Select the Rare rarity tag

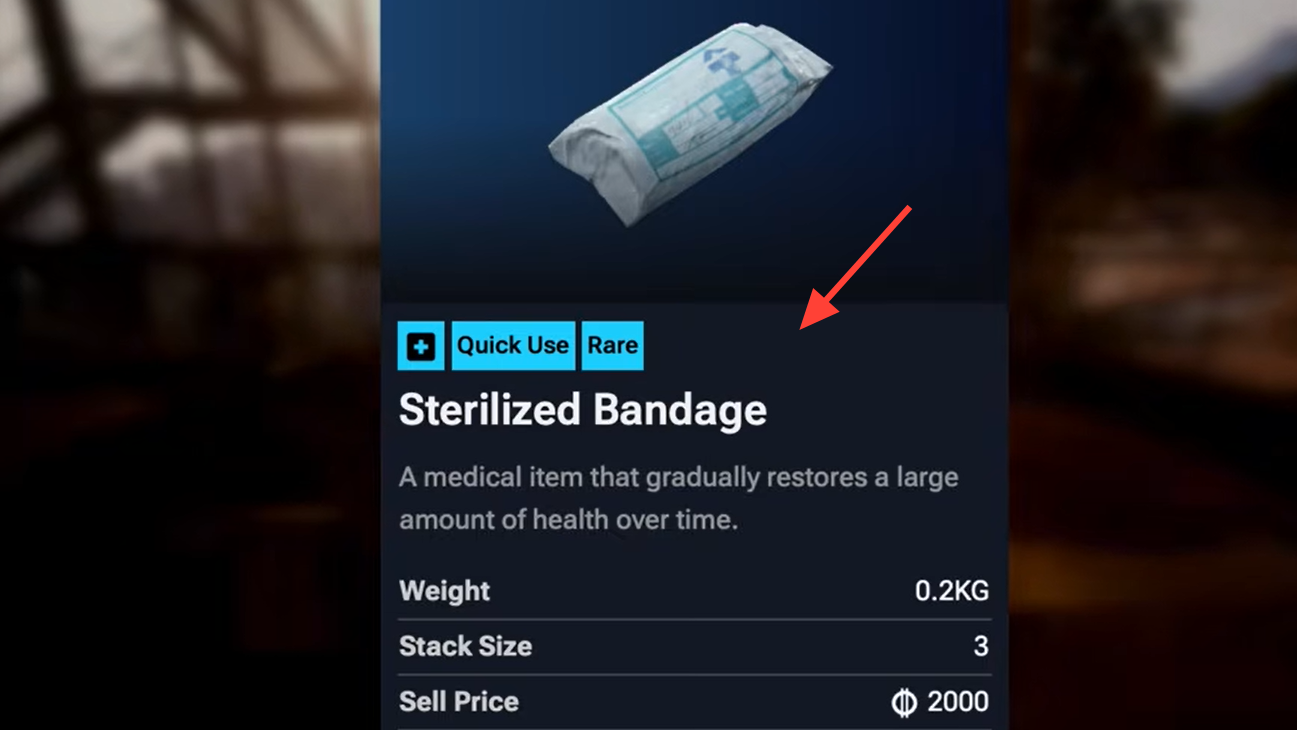pyautogui.click(x=613, y=346)
